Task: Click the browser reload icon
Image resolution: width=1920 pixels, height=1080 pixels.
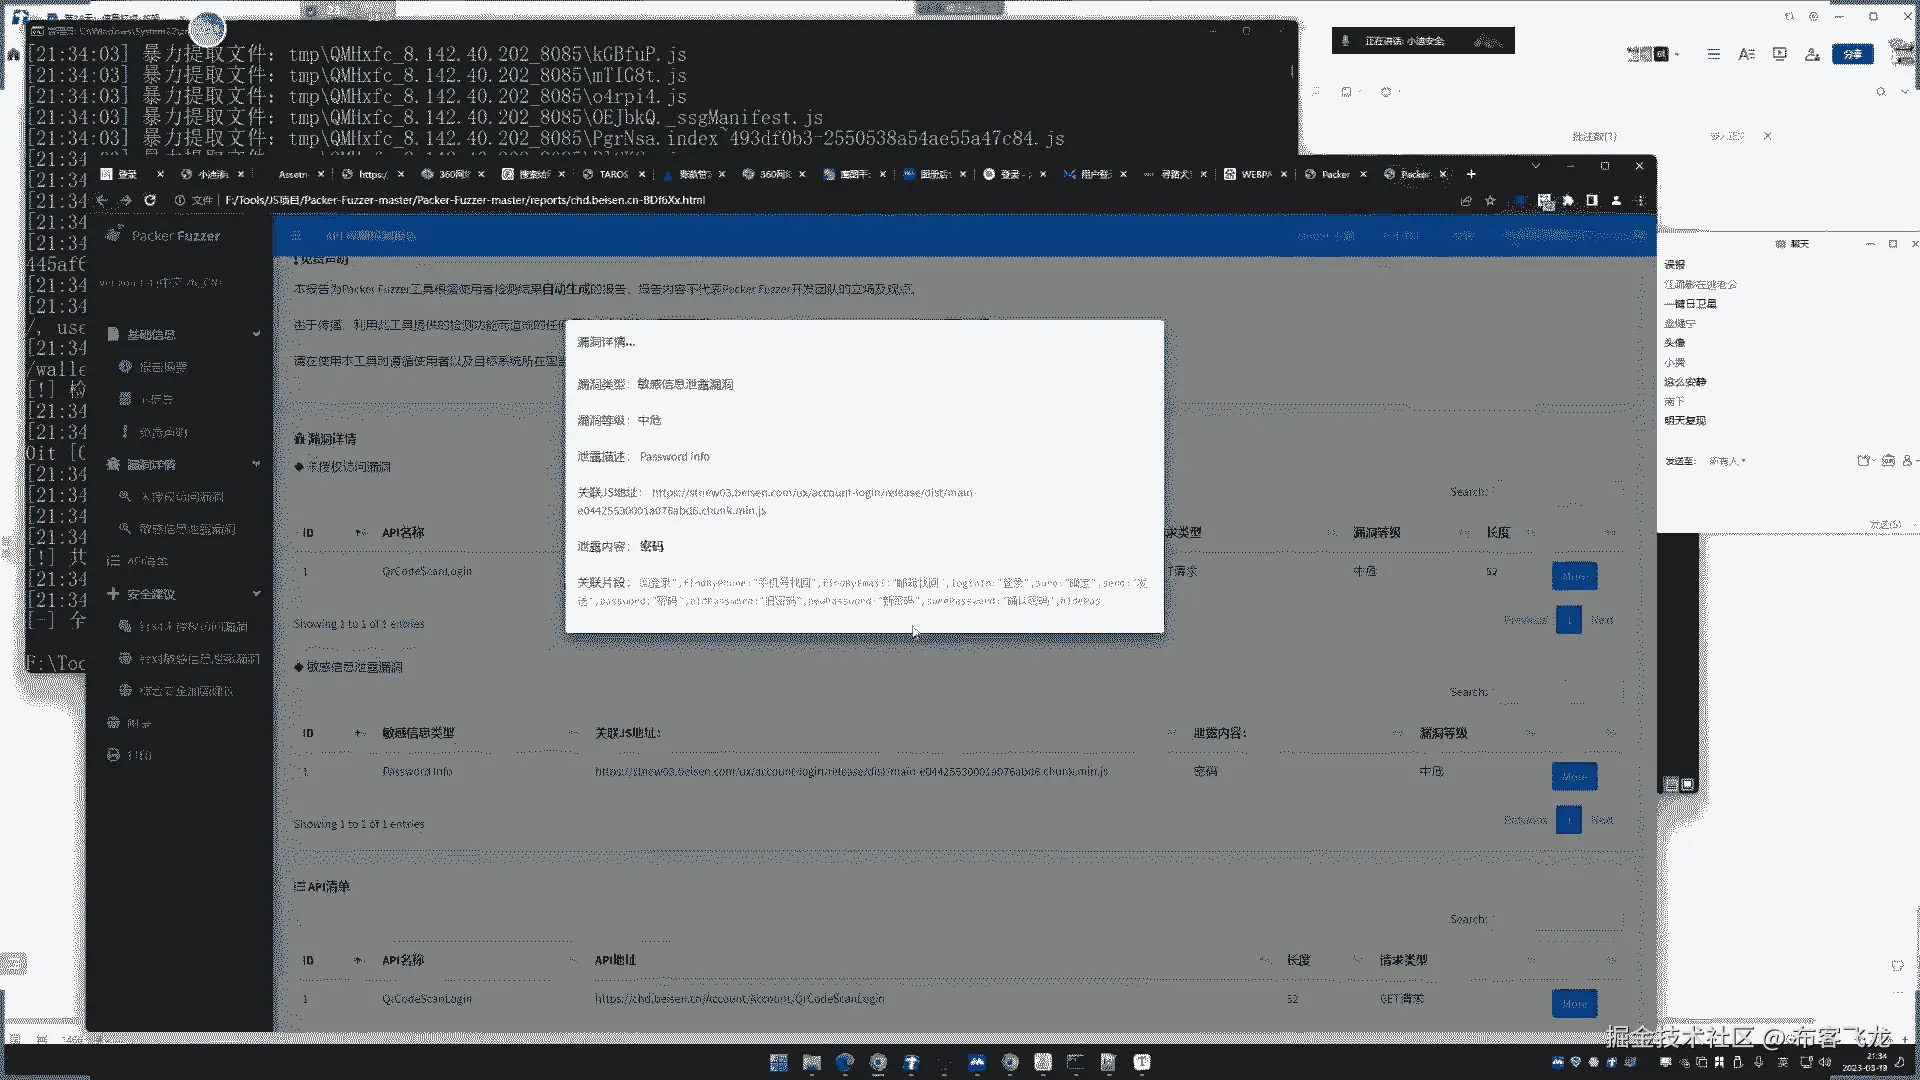Action: point(150,200)
